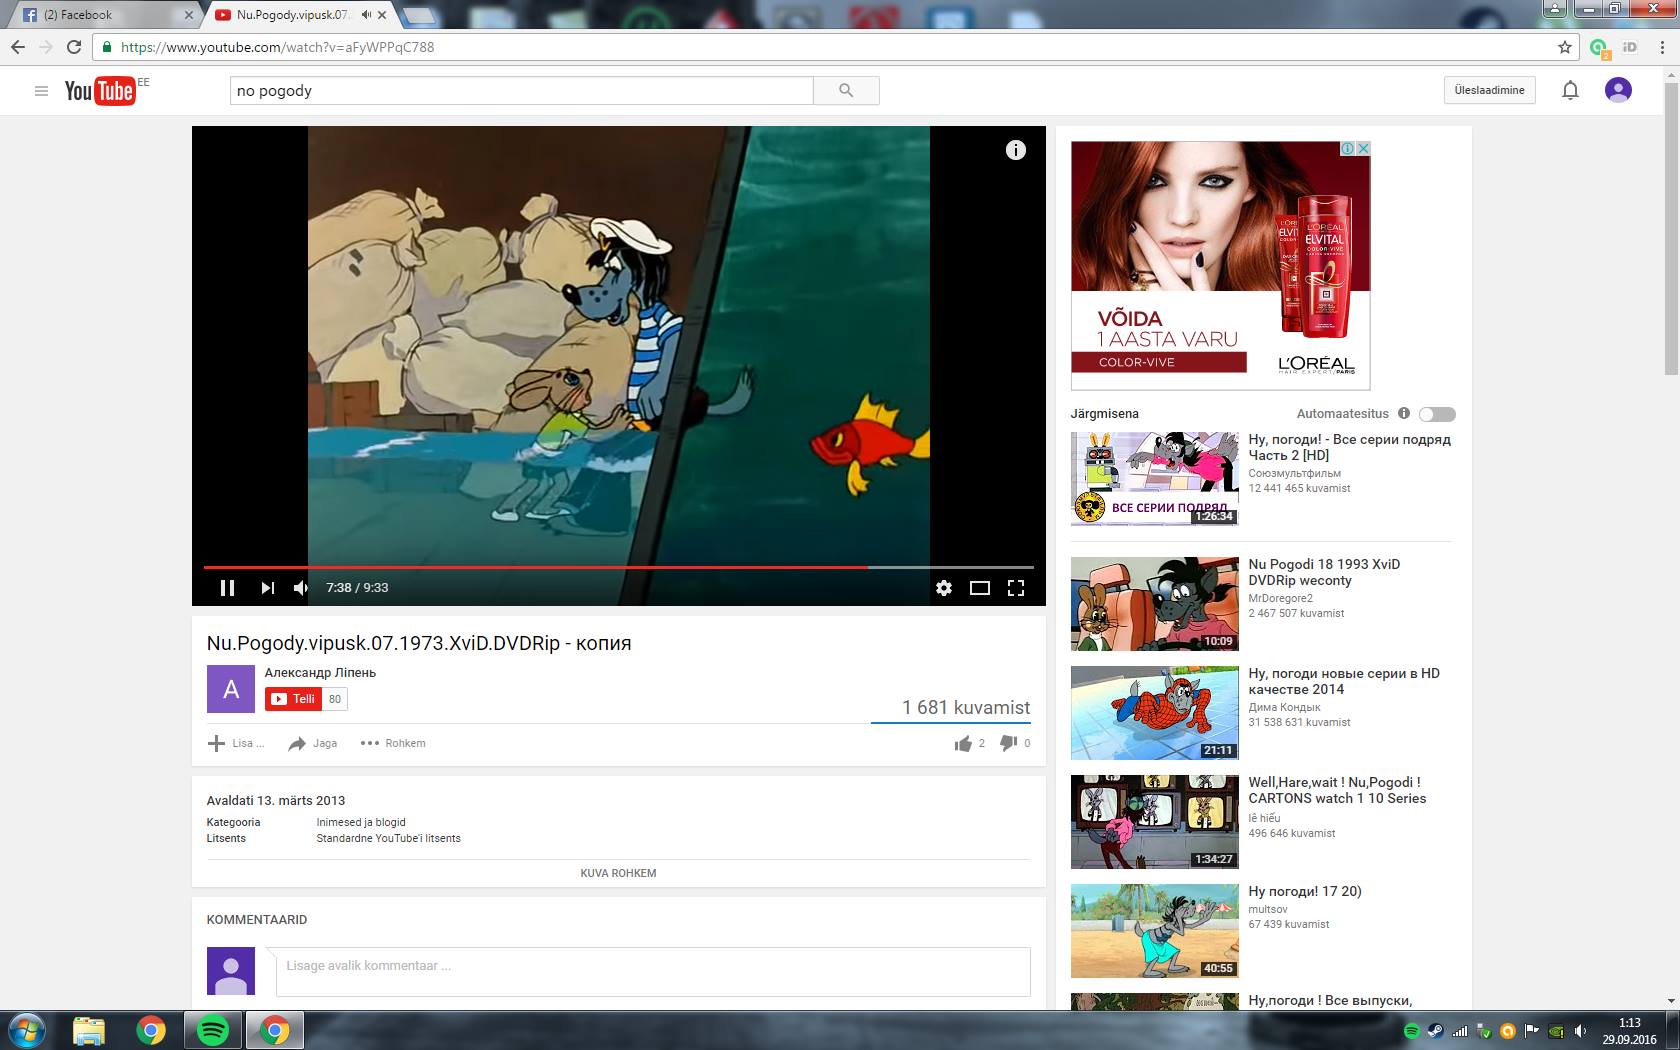Switch to the Facebook browser tab

coord(105,15)
